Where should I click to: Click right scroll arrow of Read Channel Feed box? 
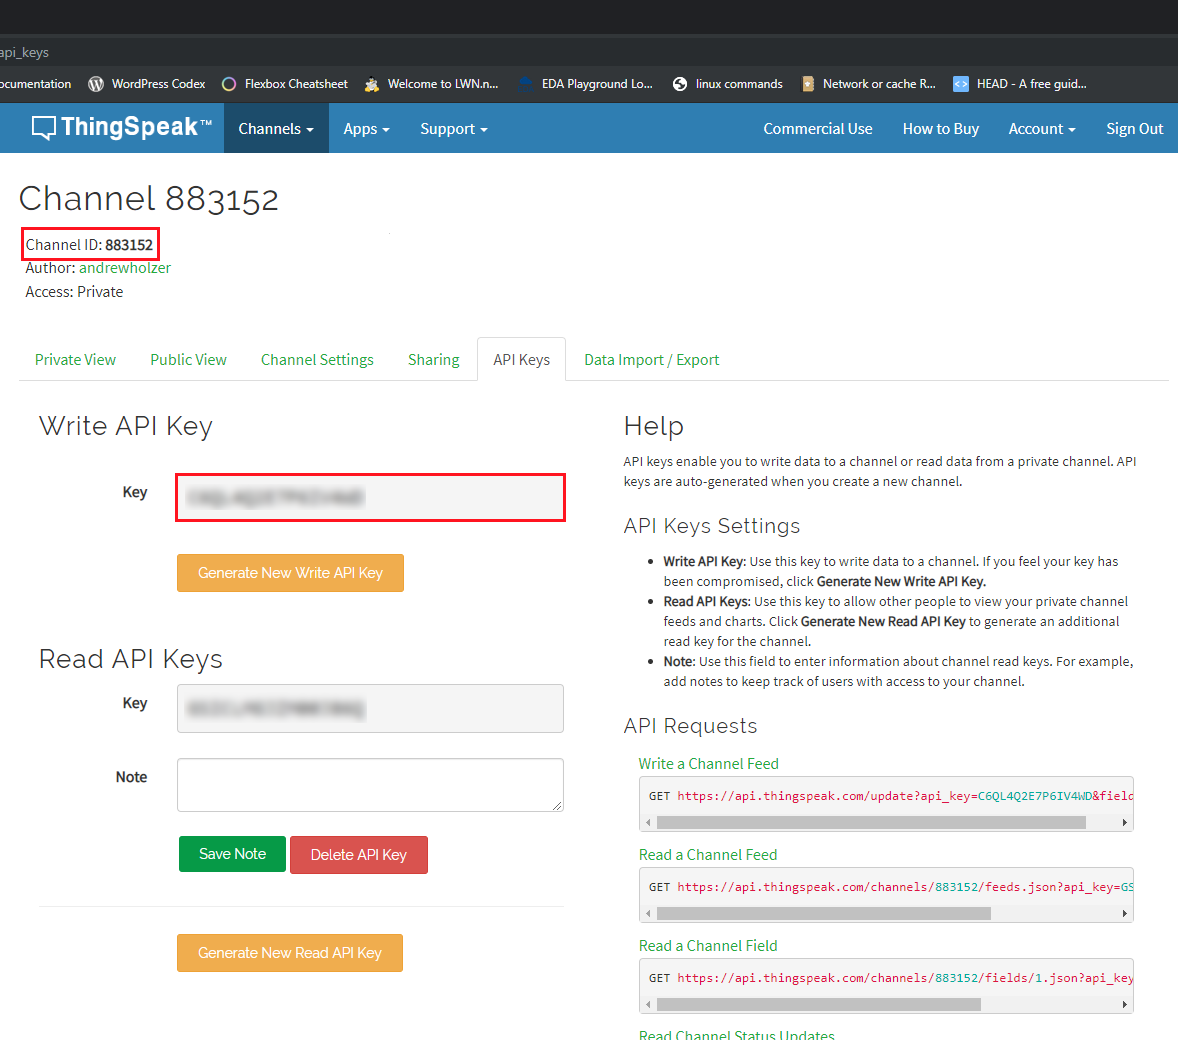1124,914
